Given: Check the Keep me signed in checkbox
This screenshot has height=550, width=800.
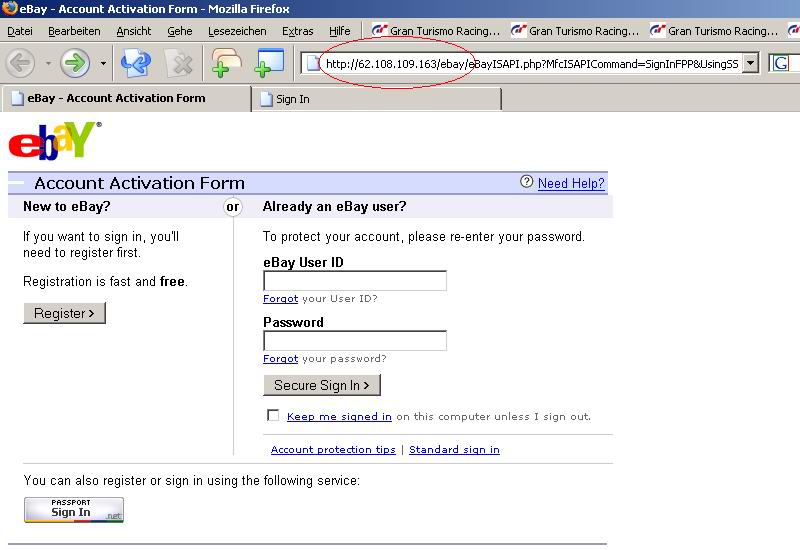Looking at the screenshot, I should point(273,415).
